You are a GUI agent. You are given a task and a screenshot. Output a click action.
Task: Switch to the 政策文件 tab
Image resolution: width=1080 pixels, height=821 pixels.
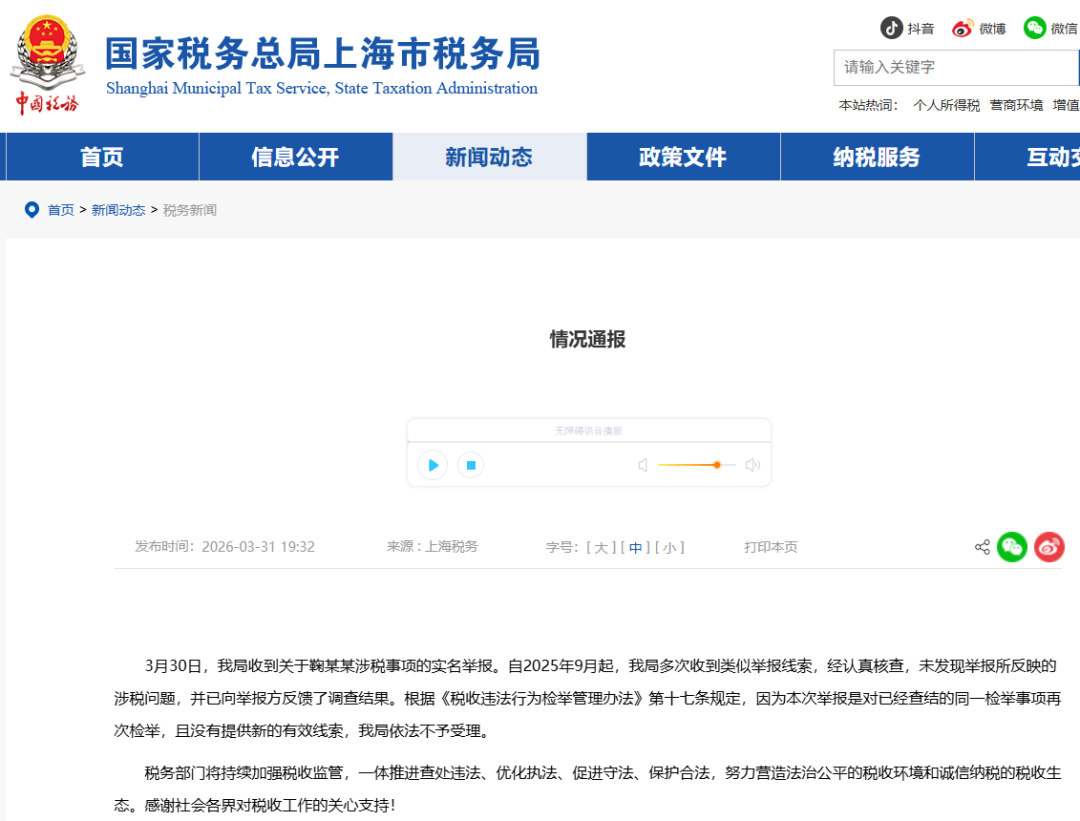[x=683, y=156]
